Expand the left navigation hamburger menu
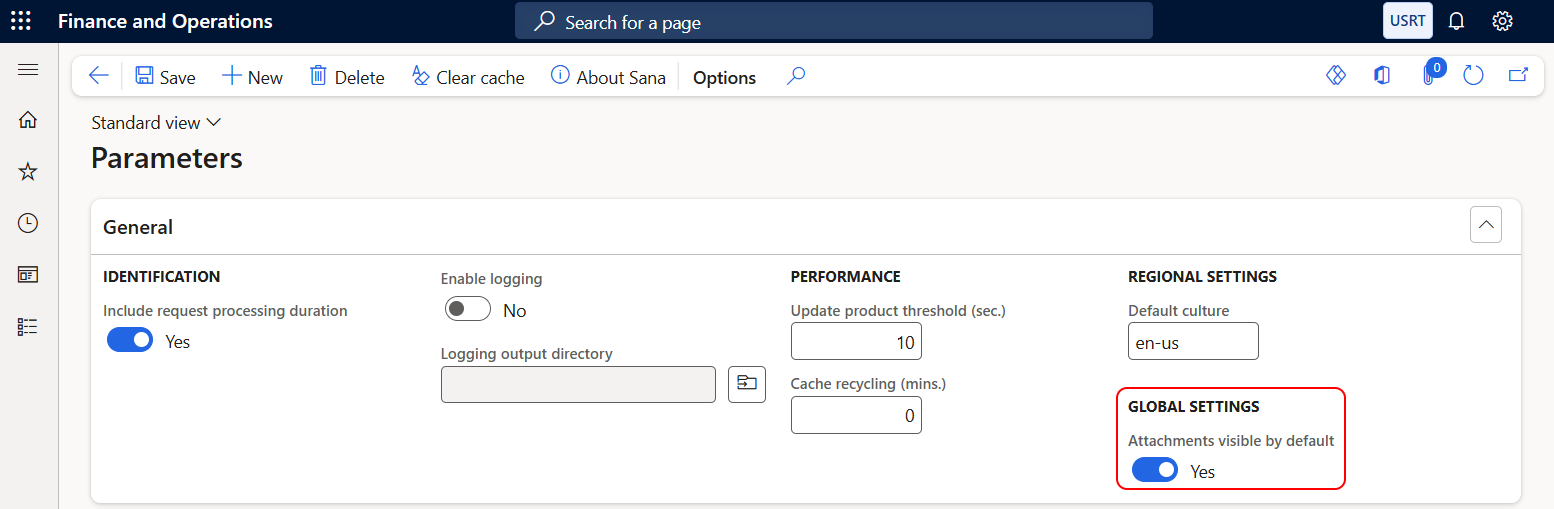The width and height of the screenshot is (1554, 509). pos(28,69)
